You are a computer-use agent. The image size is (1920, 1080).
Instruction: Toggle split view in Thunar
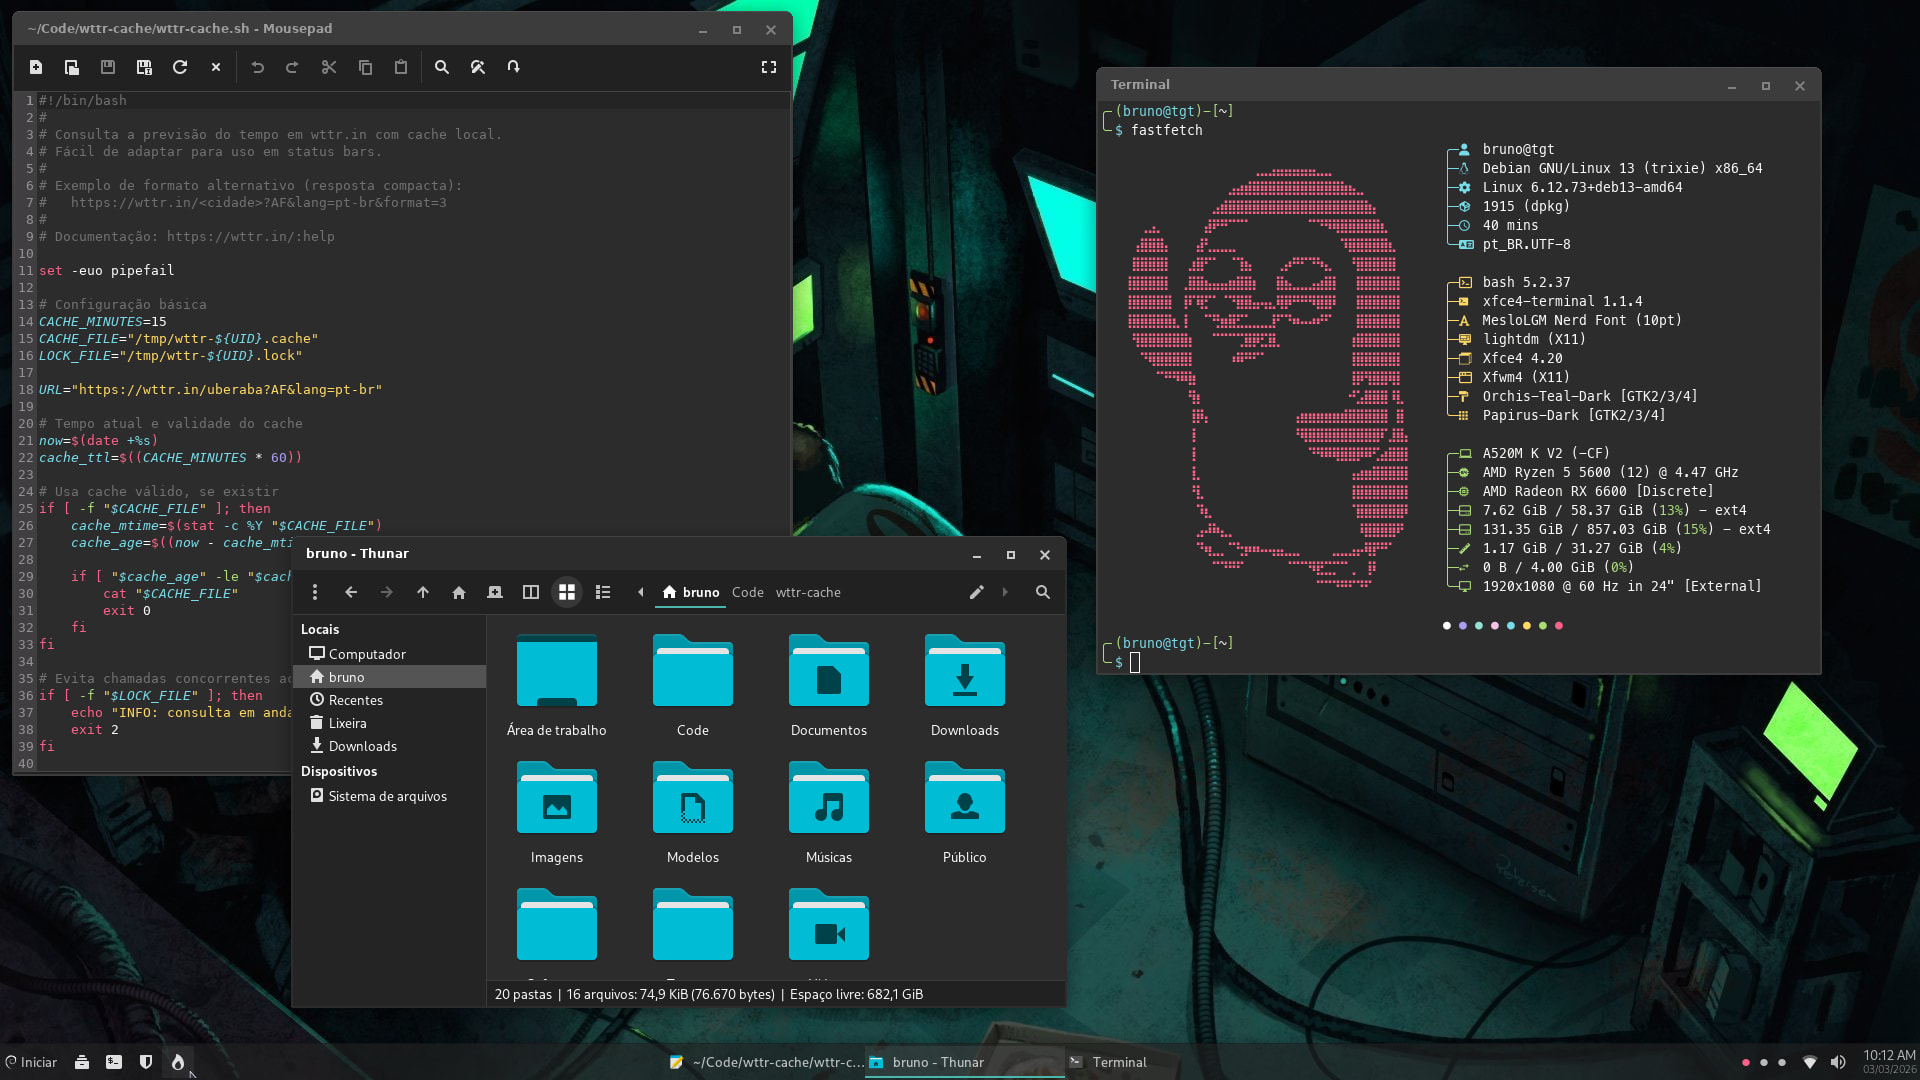(x=531, y=592)
